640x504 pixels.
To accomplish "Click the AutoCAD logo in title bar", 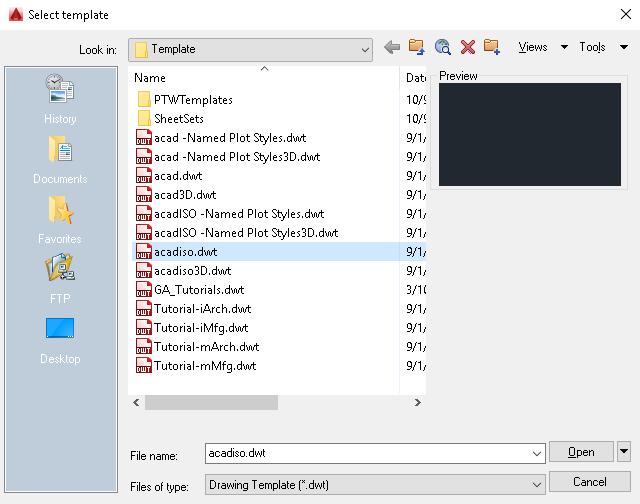I will coord(16,15).
